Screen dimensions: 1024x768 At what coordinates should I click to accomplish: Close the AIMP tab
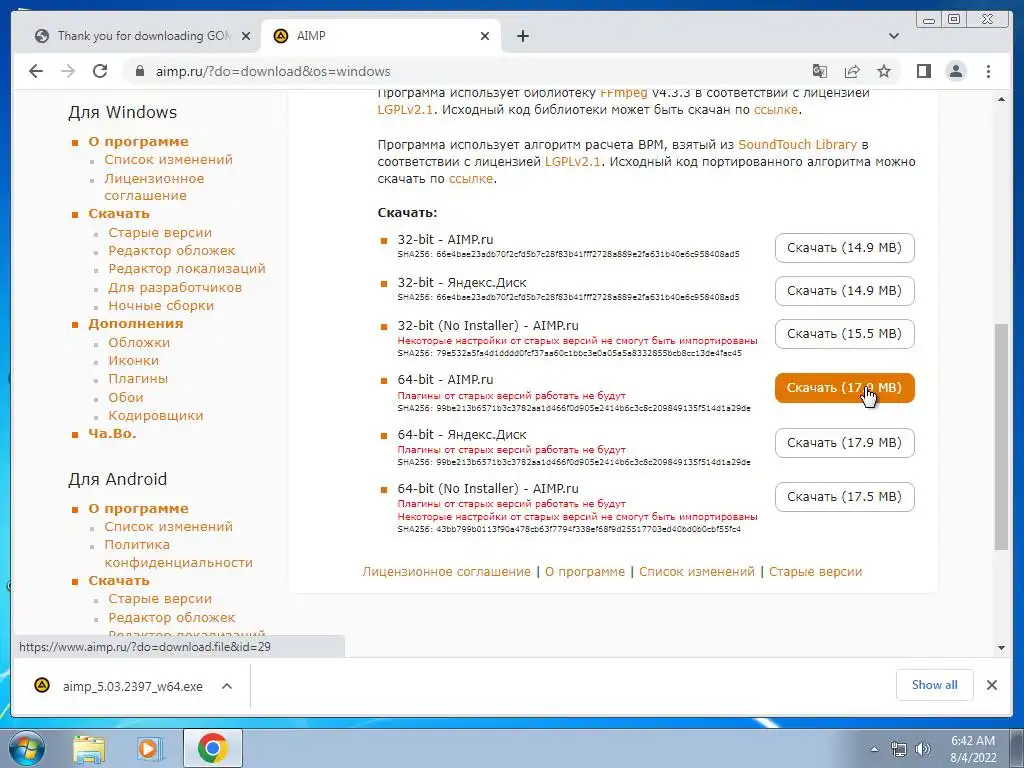tap(485, 36)
